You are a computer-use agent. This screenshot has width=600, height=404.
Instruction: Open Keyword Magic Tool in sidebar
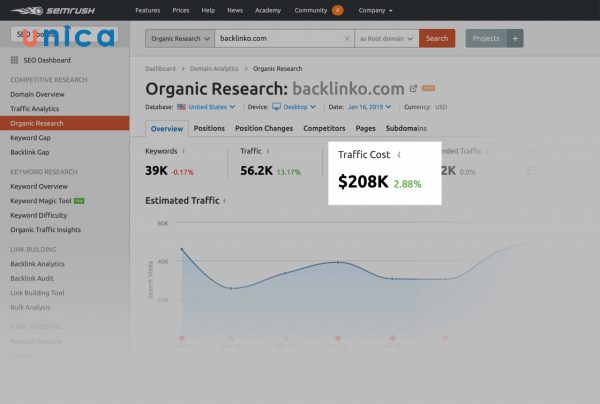click(x=41, y=201)
